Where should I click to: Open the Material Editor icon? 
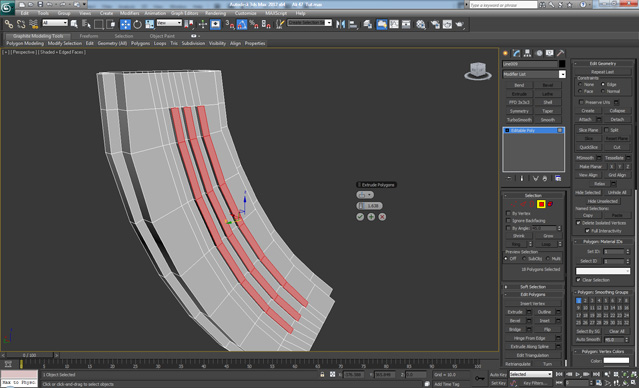pos(421,24)
